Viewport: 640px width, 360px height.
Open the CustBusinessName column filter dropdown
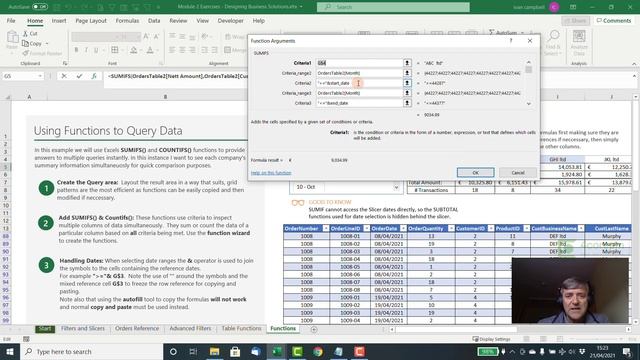tap(581, 228)
